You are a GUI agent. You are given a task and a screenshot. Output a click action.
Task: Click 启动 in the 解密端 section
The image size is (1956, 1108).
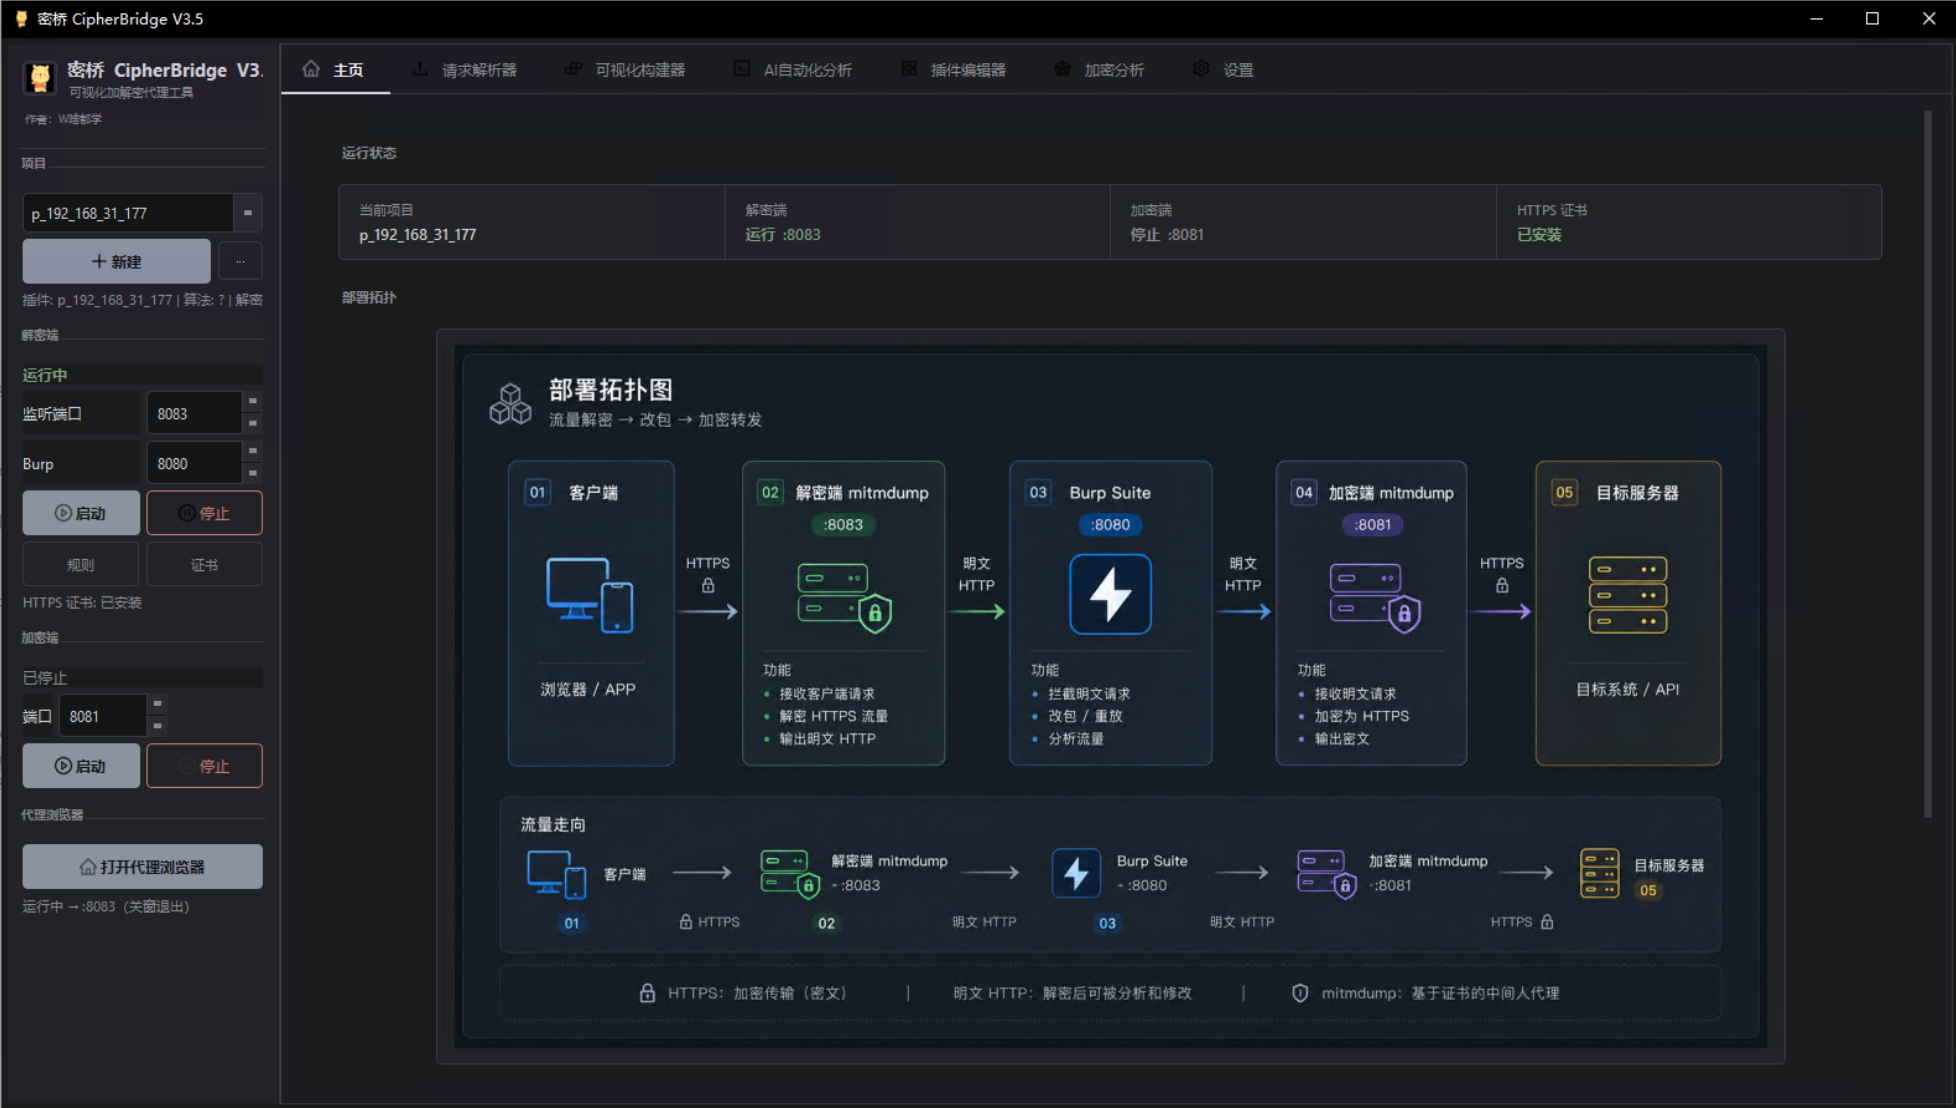(81, 513)
